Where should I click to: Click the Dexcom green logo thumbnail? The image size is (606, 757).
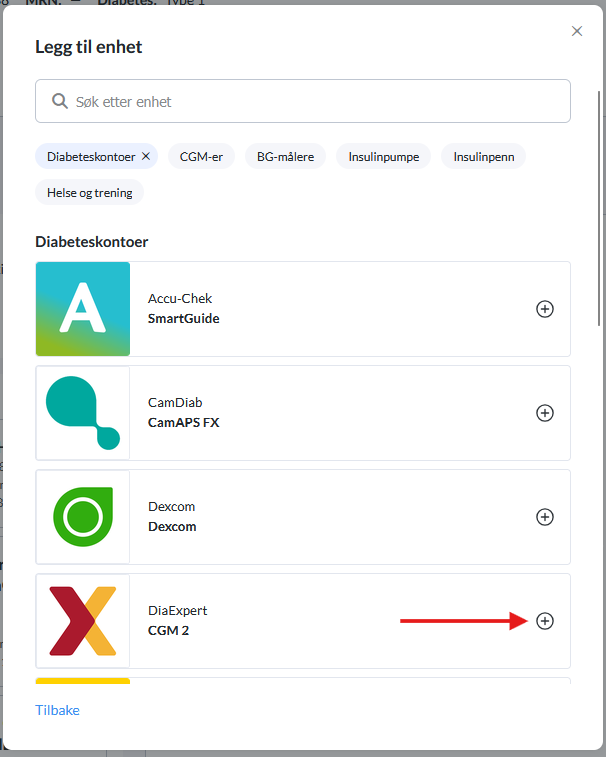[x=83, y=517]
